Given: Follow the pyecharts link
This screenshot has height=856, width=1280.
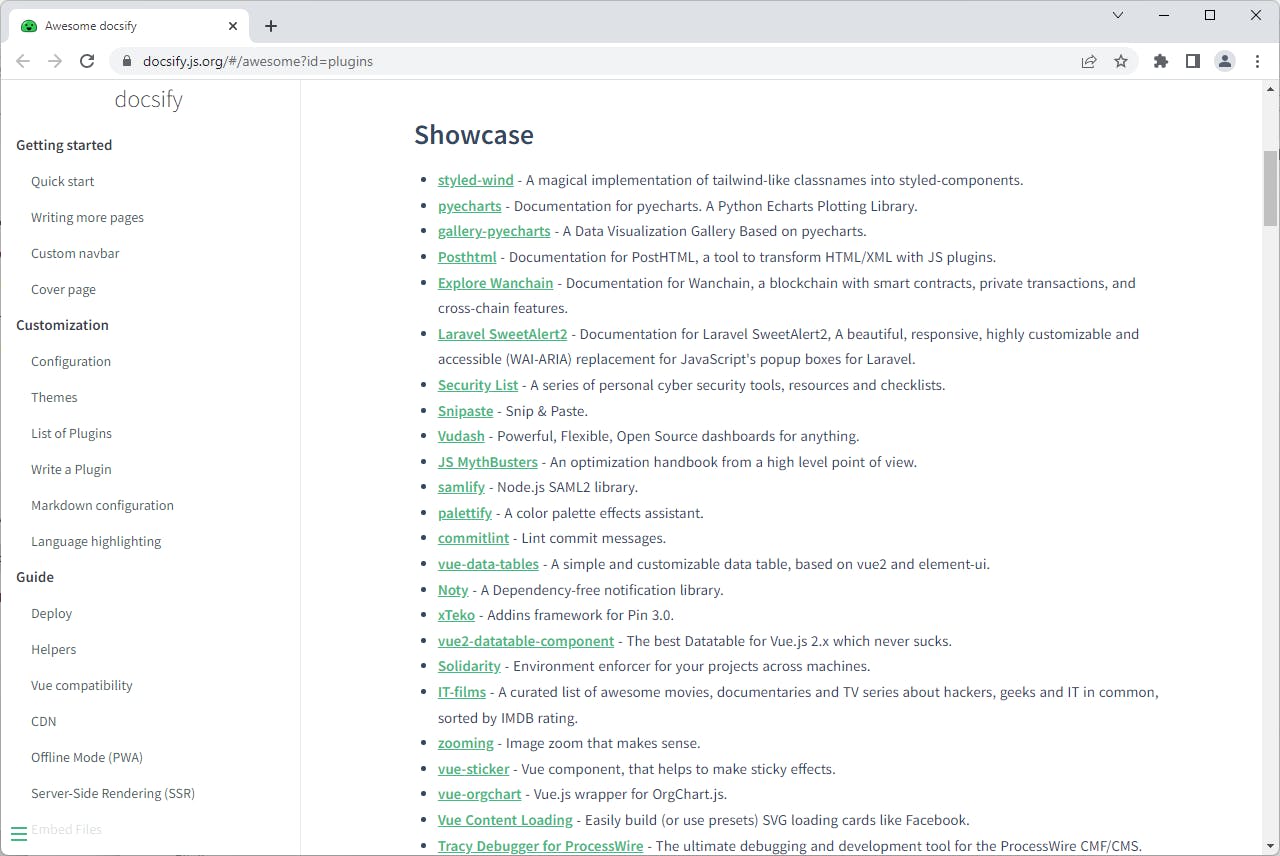Looking at the screenshot, I should click(x=470, y=206).
